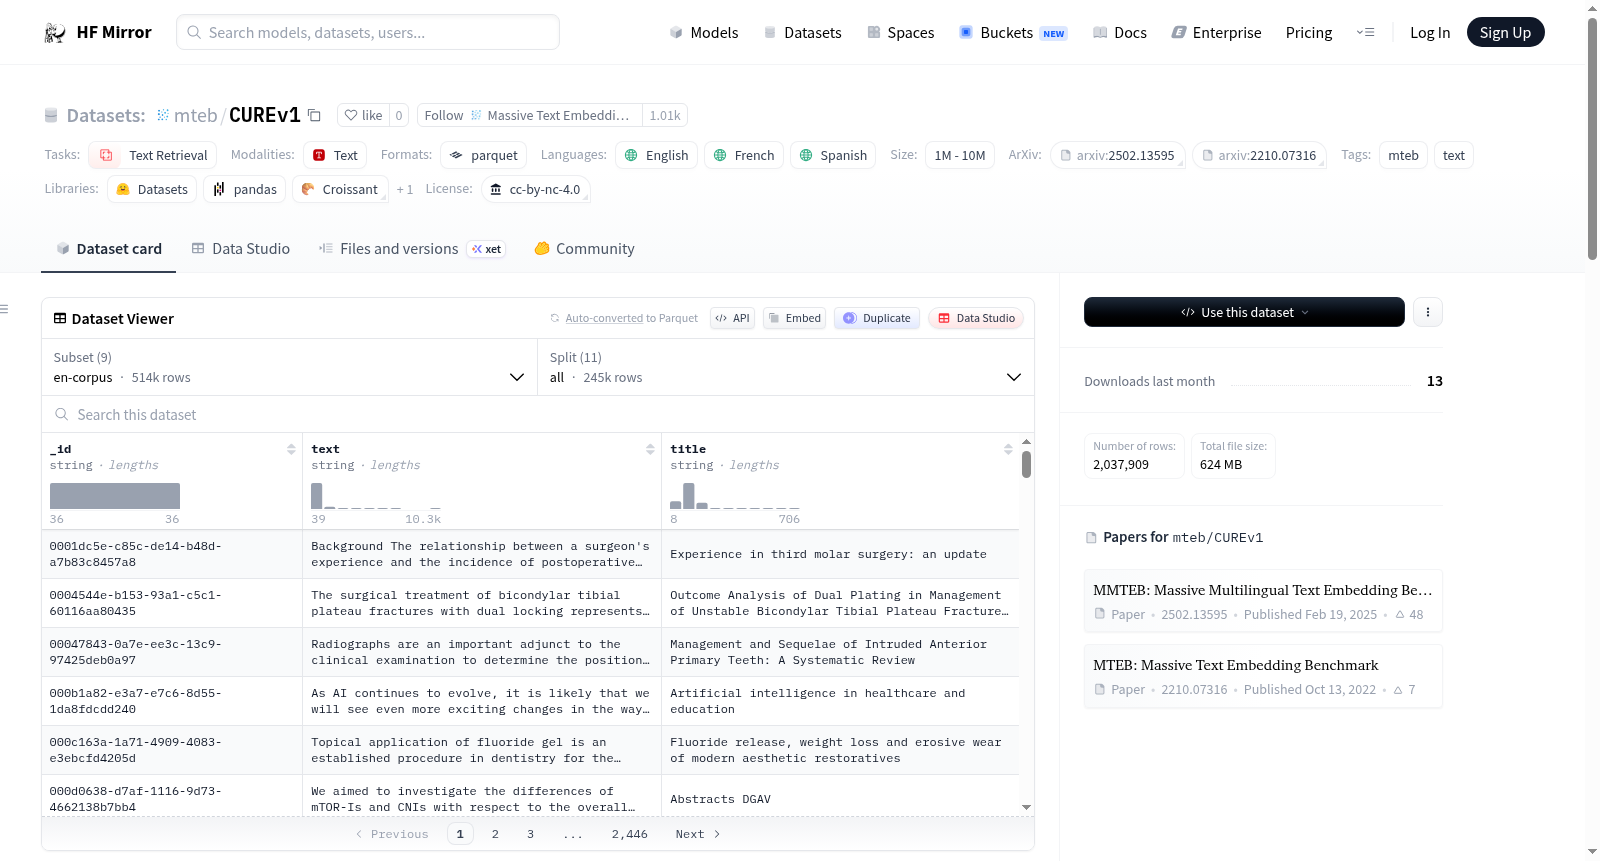Click the text lengths histogram
The height and width of the screenshot is (861, 1600).
(x=375, y=496)
